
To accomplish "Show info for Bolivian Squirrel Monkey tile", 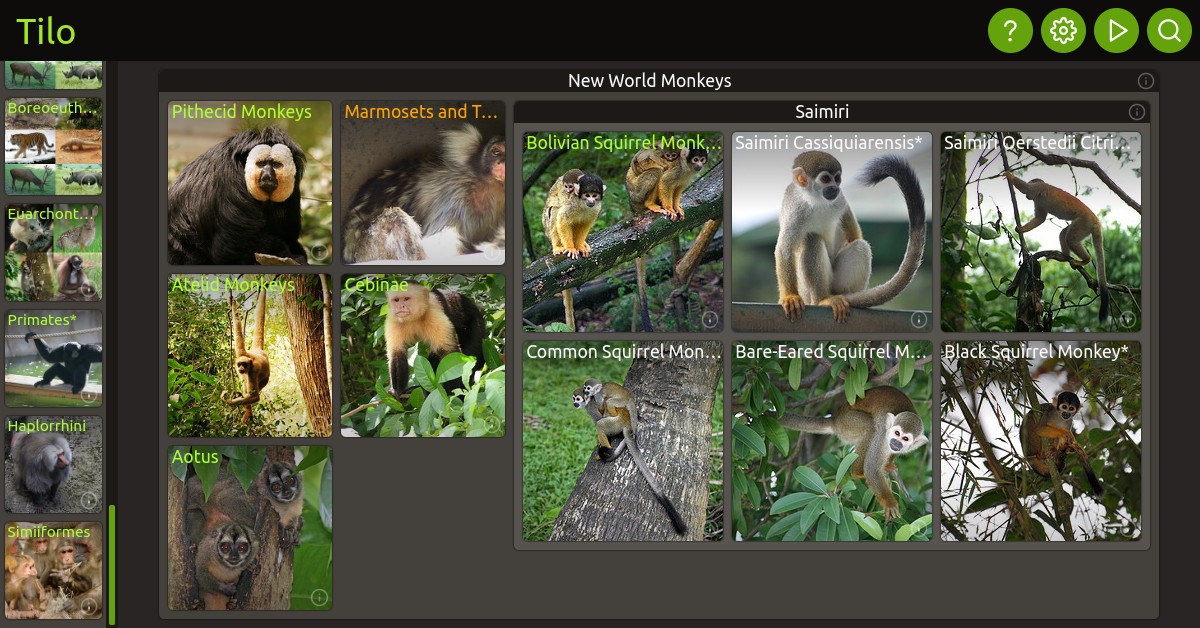I will click(710, 319).
